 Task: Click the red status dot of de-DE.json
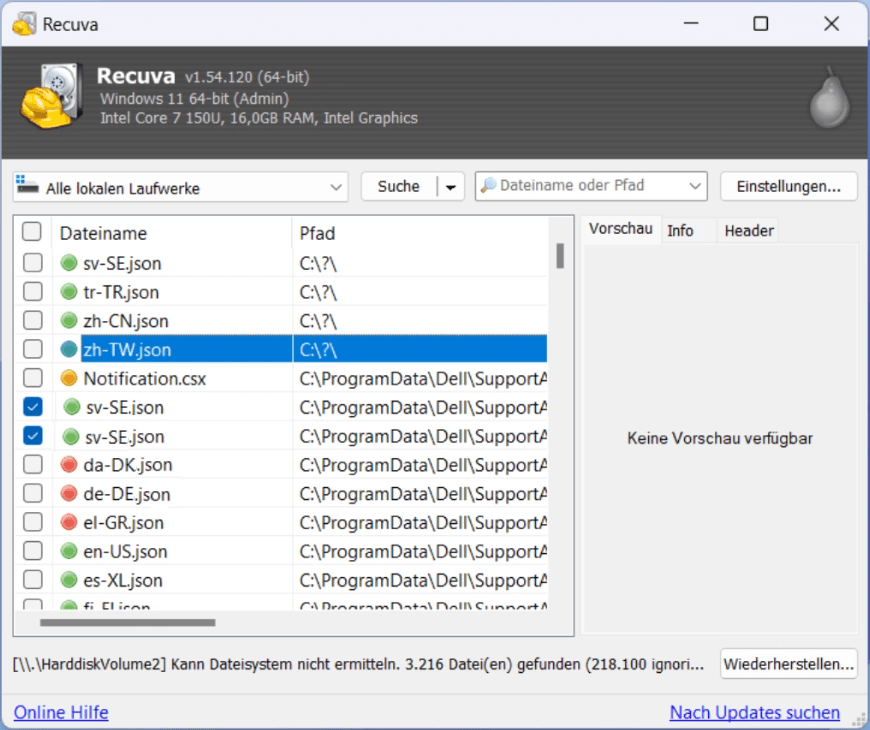69,493
